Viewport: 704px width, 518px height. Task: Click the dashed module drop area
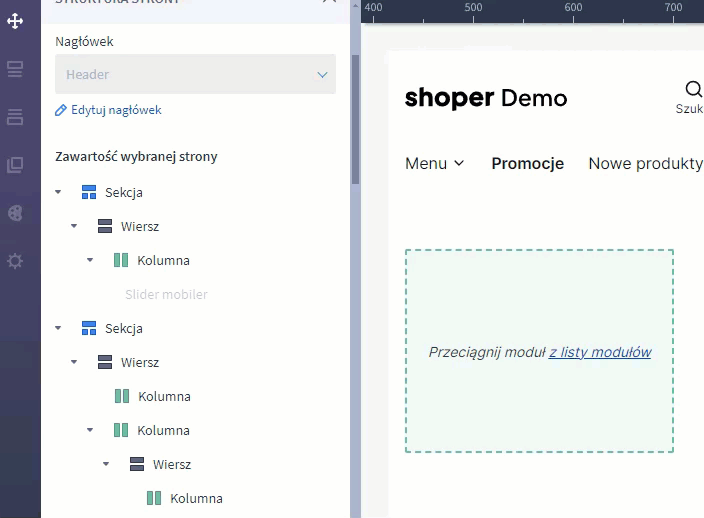coord(539,351)
